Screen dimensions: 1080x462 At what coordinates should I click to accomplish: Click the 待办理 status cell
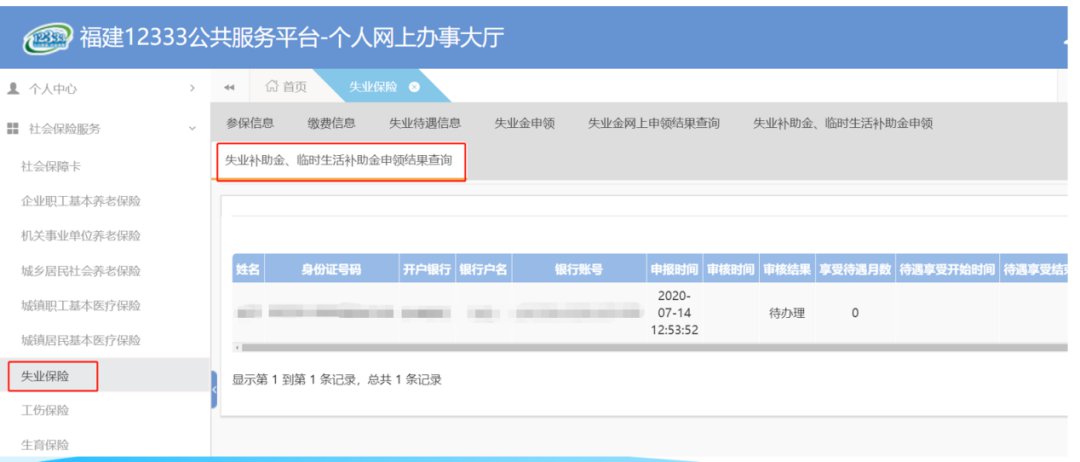787,313
